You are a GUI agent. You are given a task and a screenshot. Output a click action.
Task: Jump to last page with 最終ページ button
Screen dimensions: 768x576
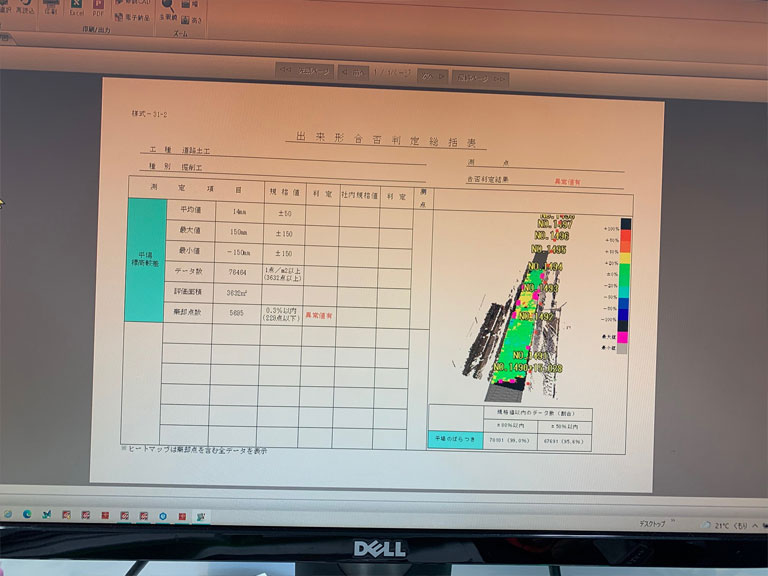pyautogui.click(x=480, y=78)
